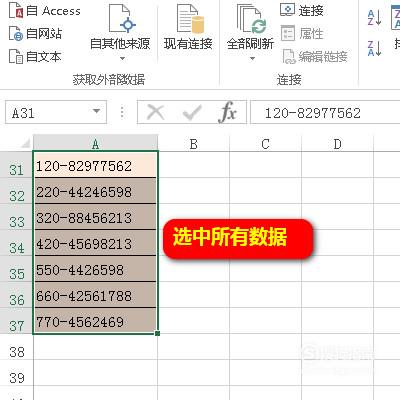Click cell containing 120-82977562

point(95,165)
